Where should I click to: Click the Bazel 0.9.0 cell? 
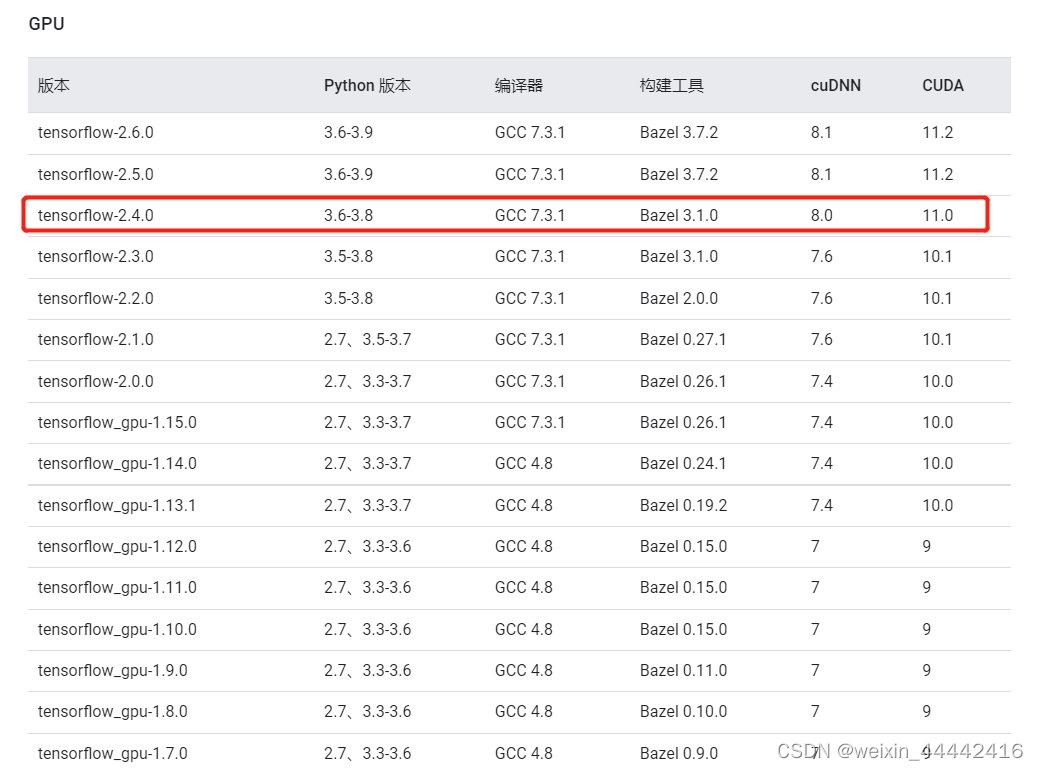point(679,753)
